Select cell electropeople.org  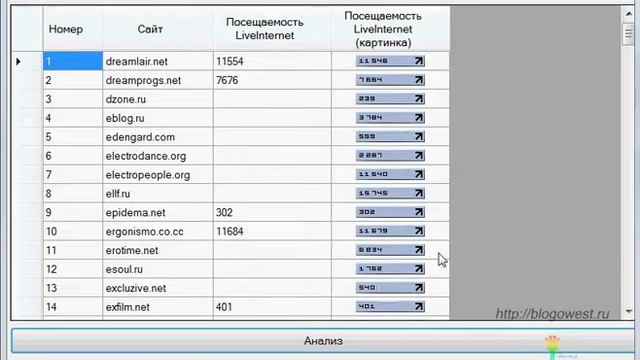tap(158, 174)
